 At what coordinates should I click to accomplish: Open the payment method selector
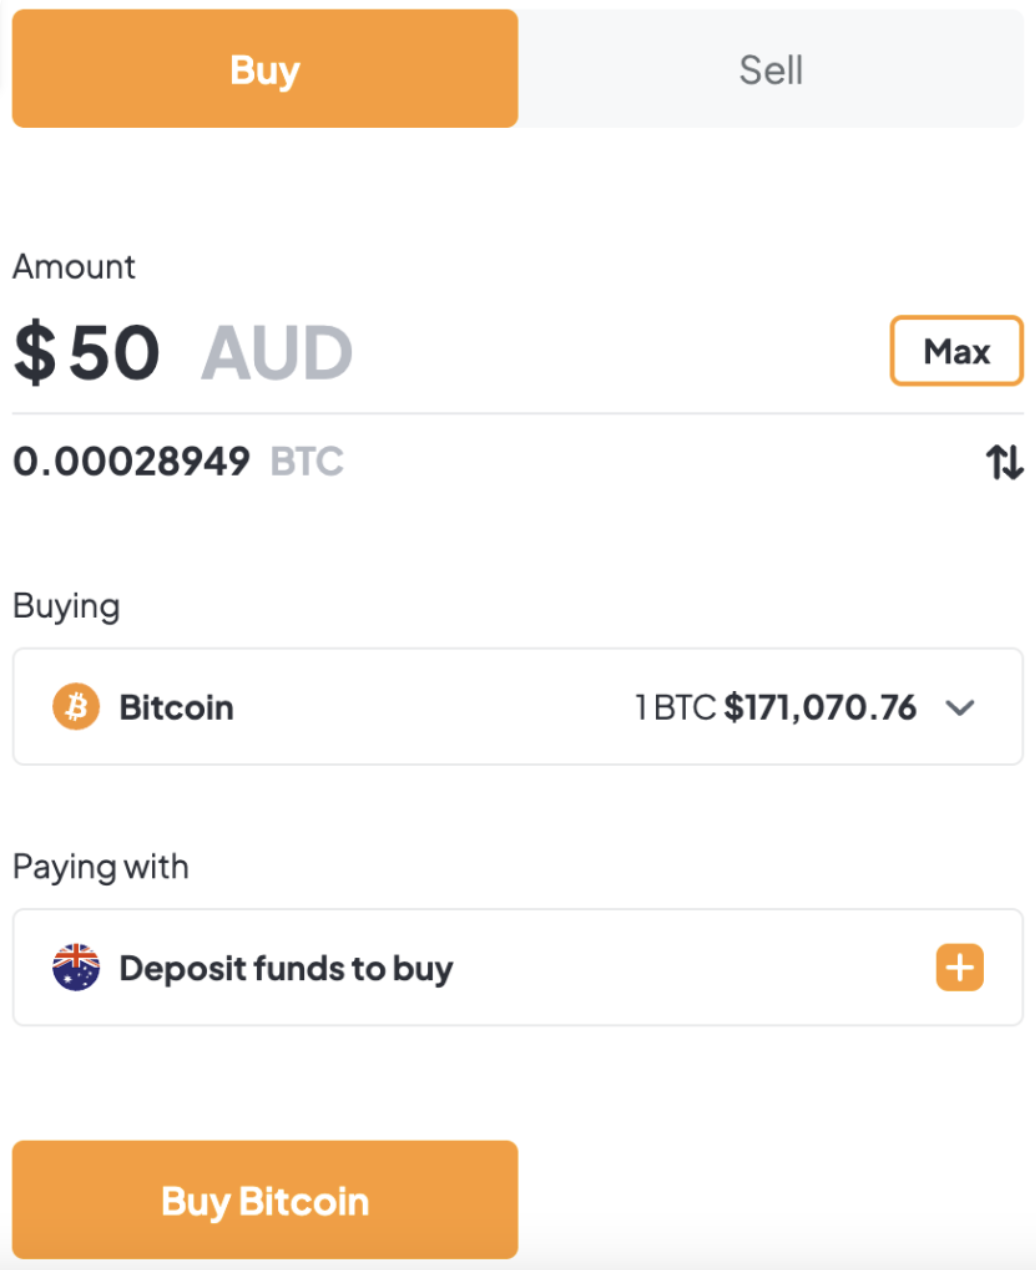[x=518, y=967]
